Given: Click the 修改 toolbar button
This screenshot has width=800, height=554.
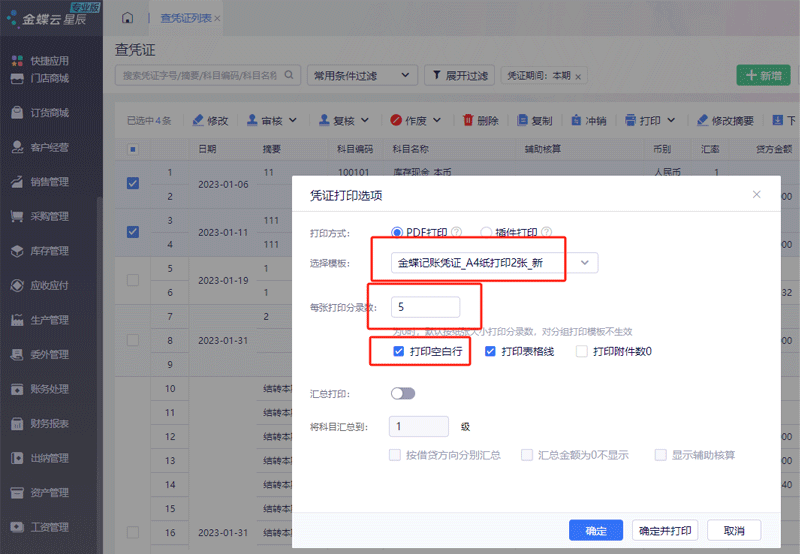Looking at the screenshot, I should click(x=210, y=120).
